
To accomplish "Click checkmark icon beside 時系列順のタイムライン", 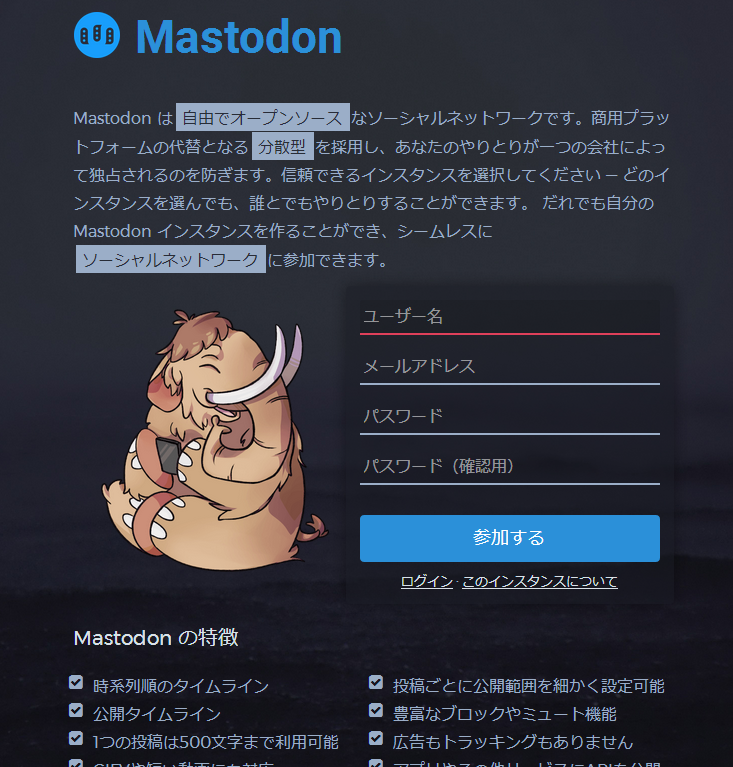I will coord(76,682).
